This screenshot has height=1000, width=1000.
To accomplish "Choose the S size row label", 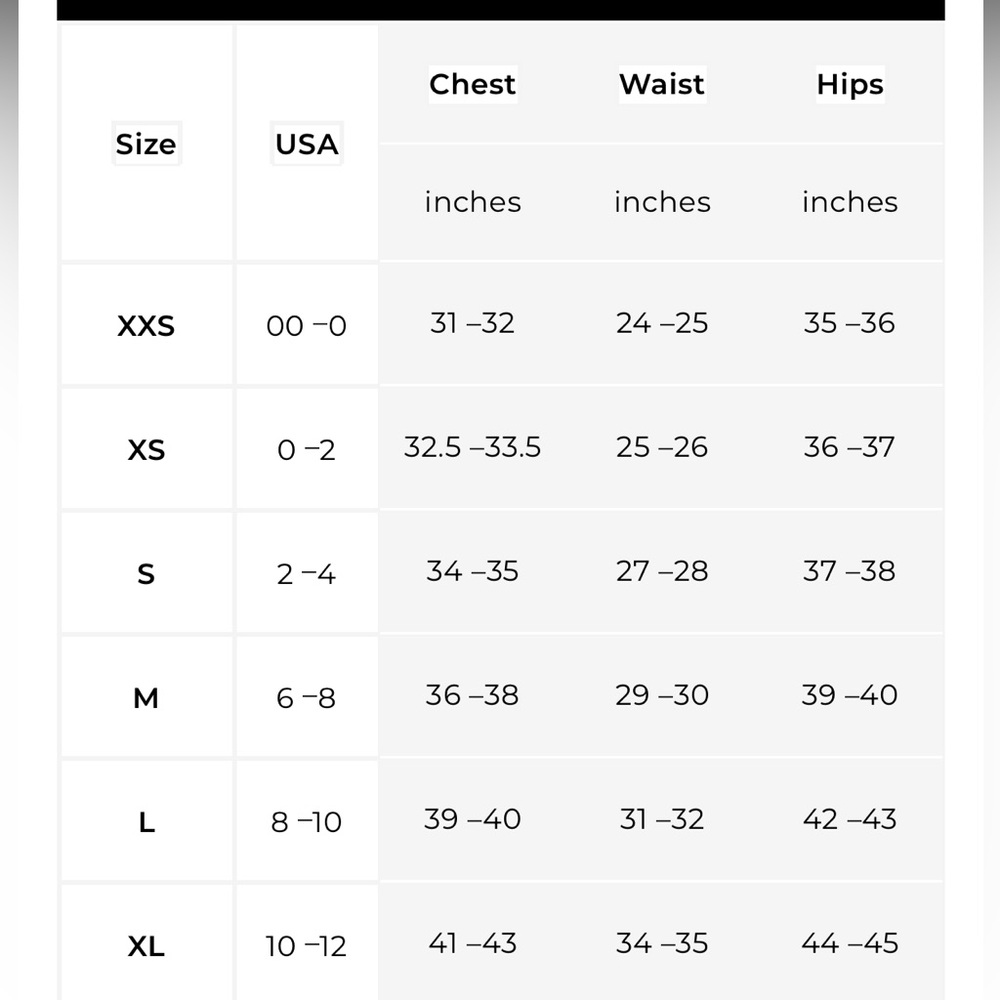I will 146,574.
